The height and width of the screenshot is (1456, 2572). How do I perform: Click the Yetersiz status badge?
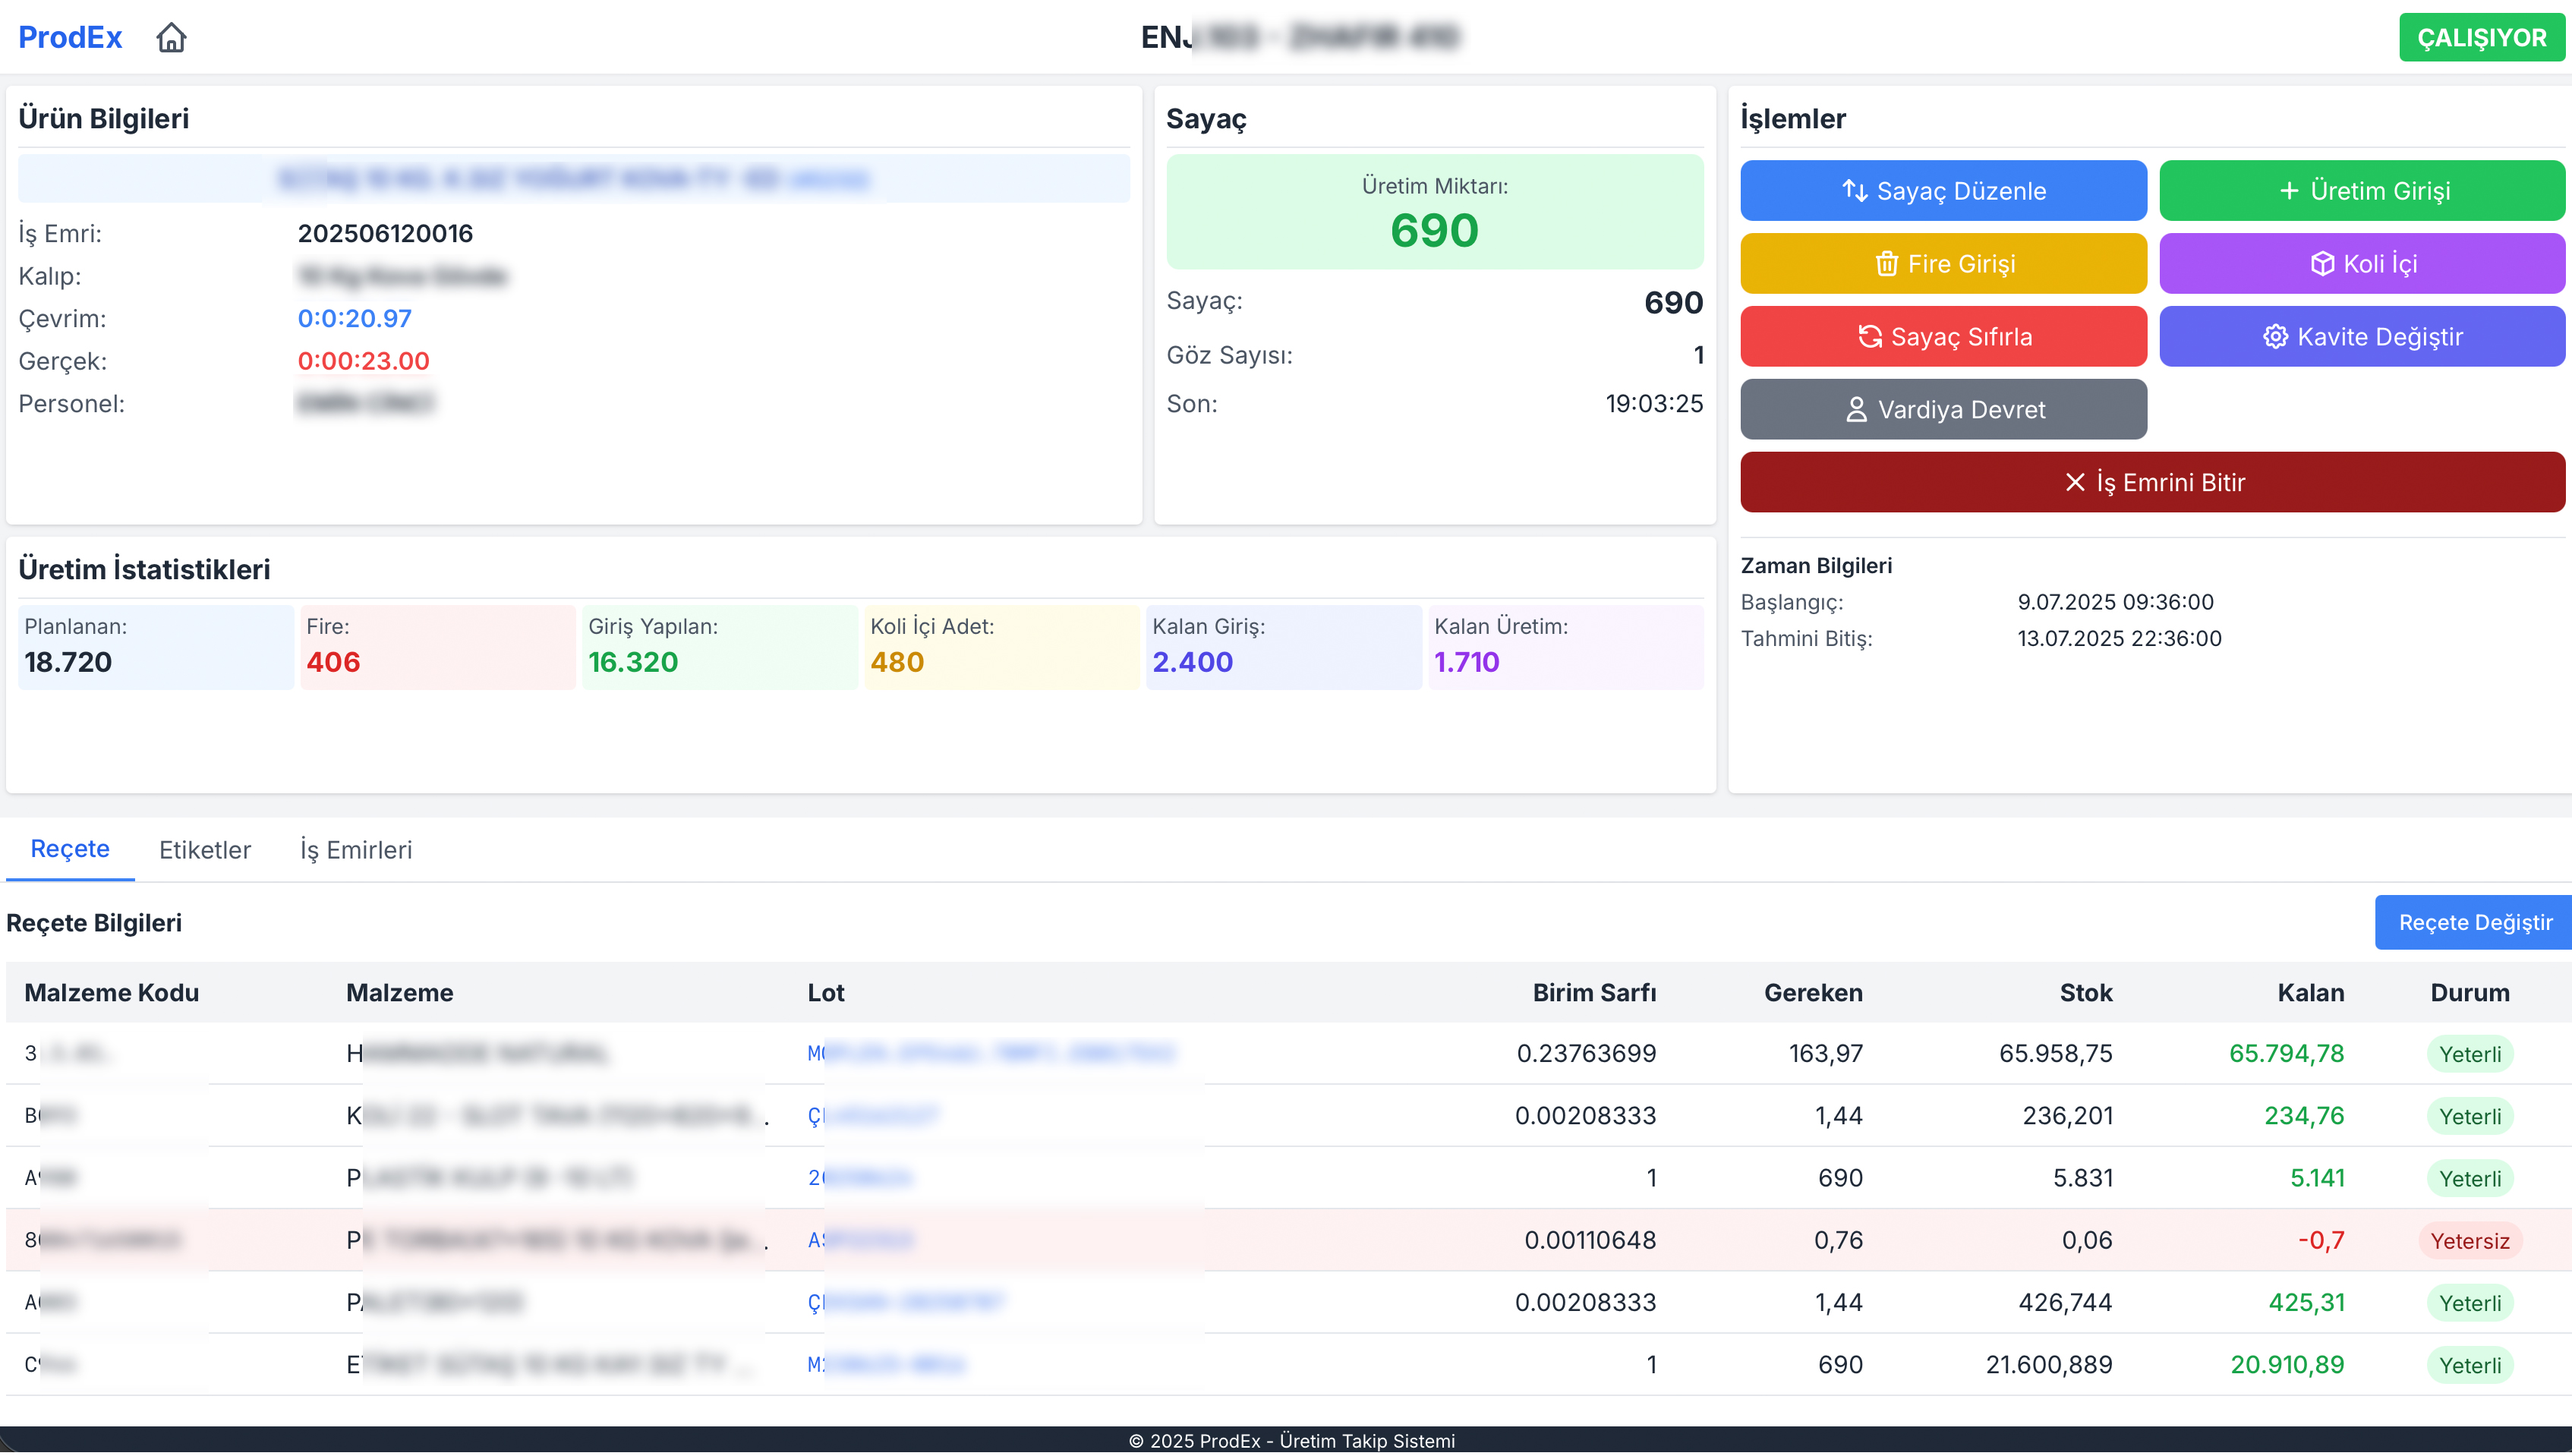[2469, 1240]
